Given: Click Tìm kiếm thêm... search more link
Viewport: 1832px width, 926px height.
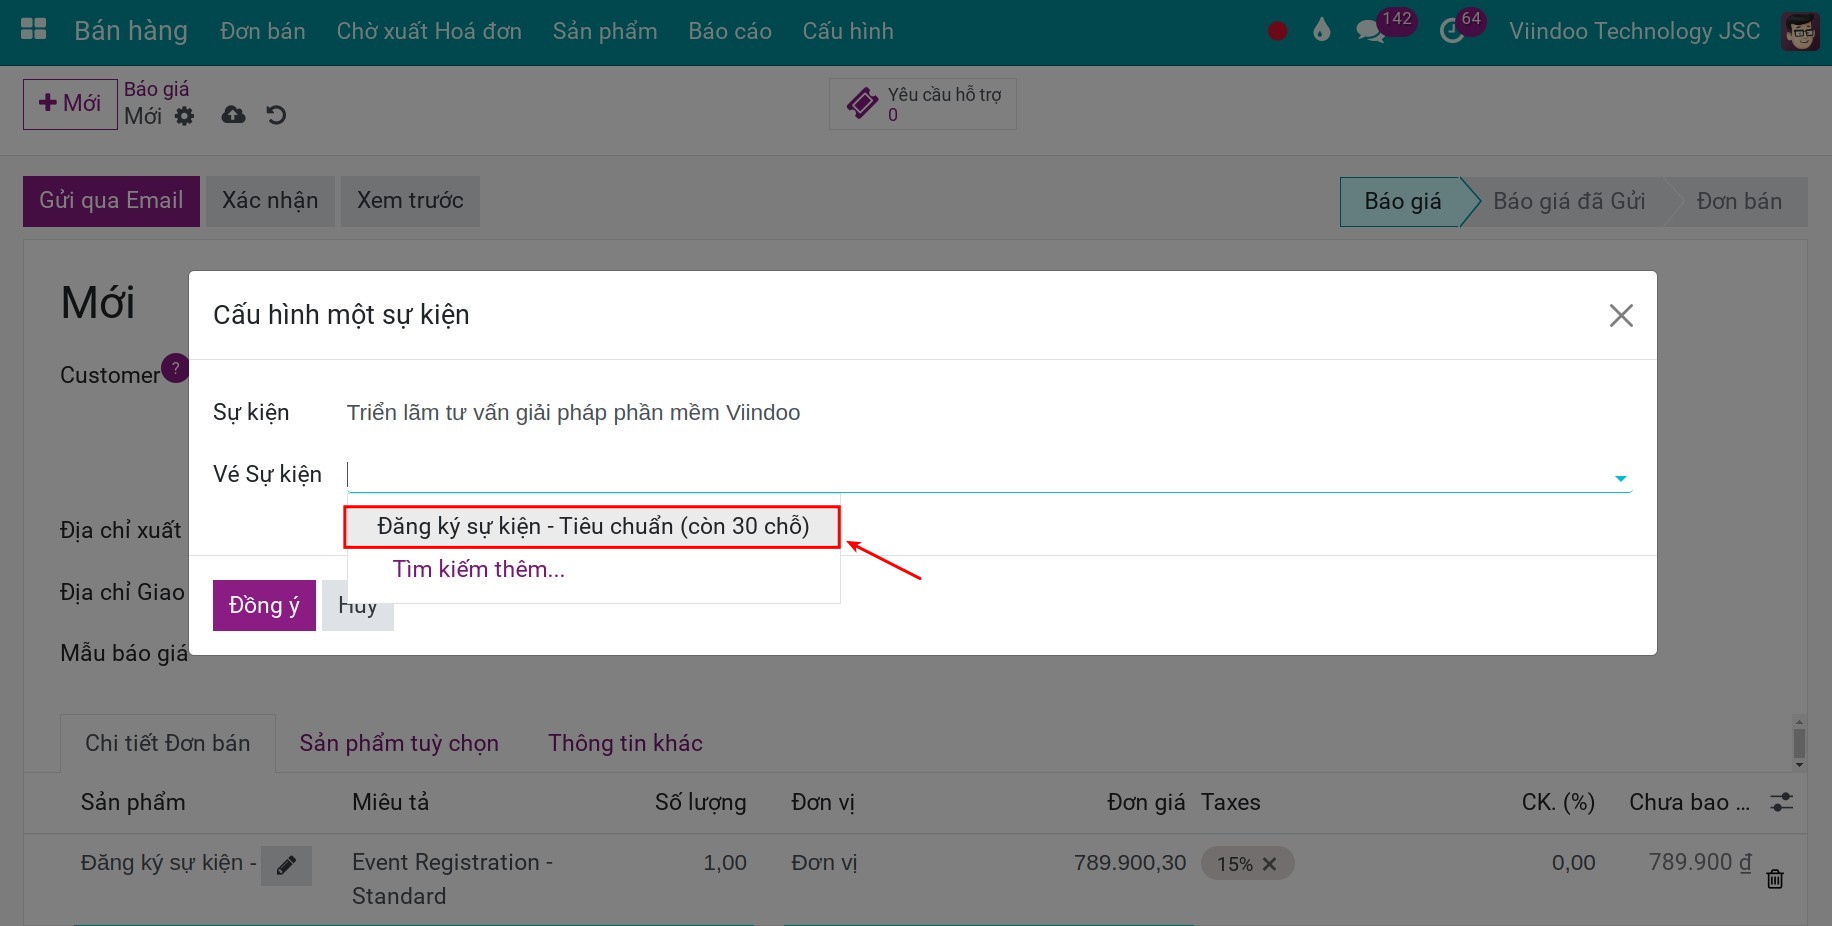Looking at the screenshot, I should point(478,569).
